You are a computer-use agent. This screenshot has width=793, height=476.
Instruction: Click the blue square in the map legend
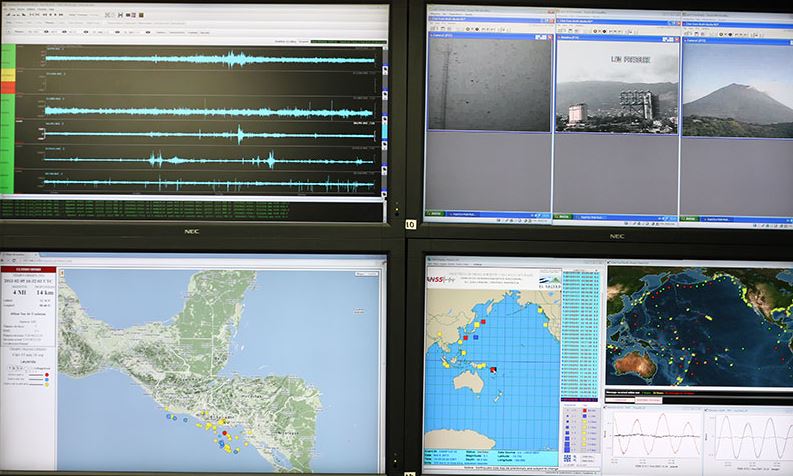47,379
